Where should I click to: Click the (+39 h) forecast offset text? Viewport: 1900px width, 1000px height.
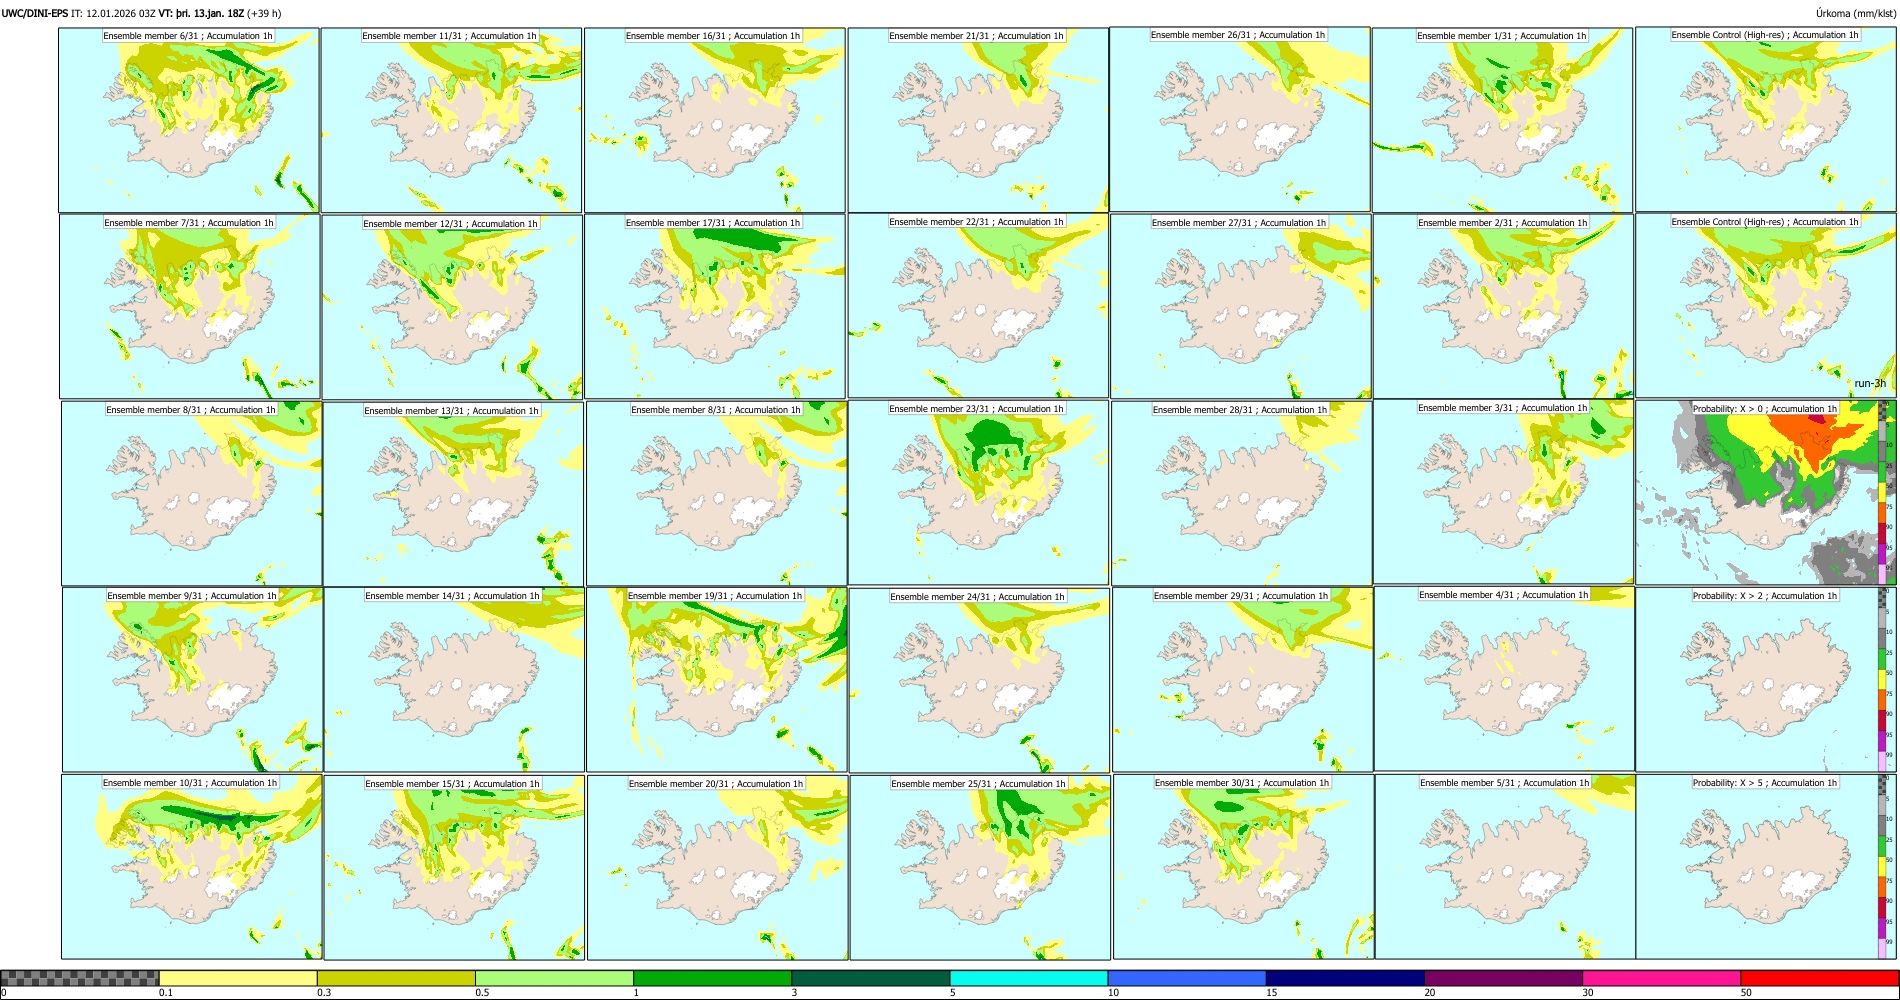click(x=264, y=14)
